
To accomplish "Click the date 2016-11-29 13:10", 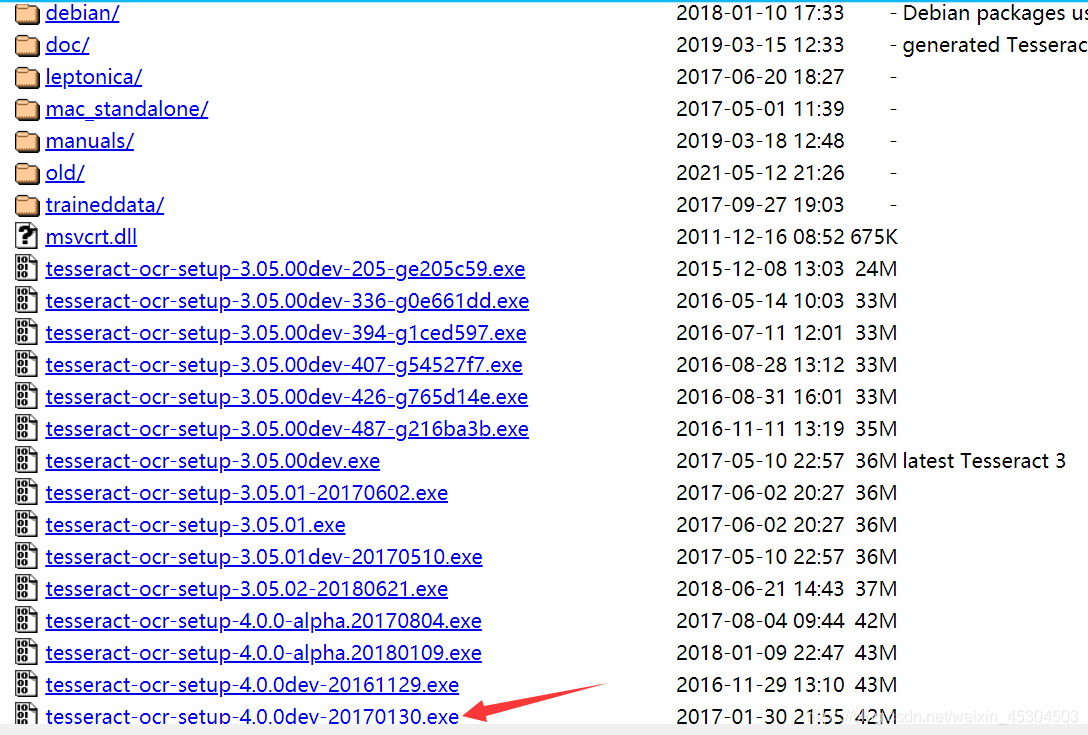I will 760,684.
